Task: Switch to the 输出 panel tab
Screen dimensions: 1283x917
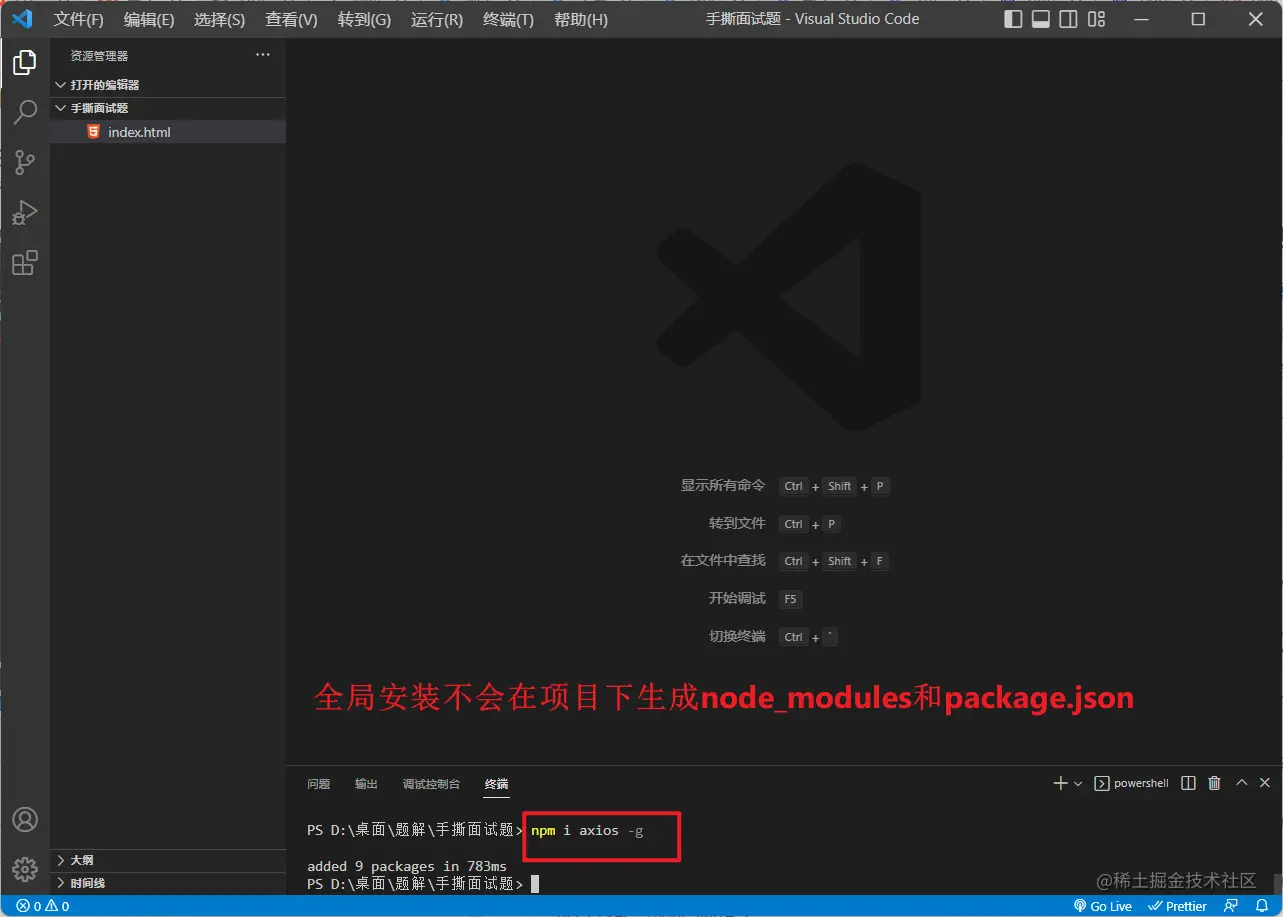Action: 367,784
